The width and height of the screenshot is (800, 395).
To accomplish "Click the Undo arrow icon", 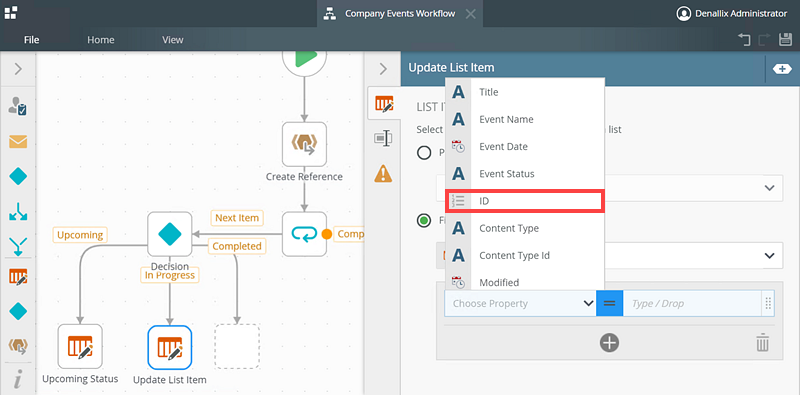I will pyautogui.click(x=744, y=40).
